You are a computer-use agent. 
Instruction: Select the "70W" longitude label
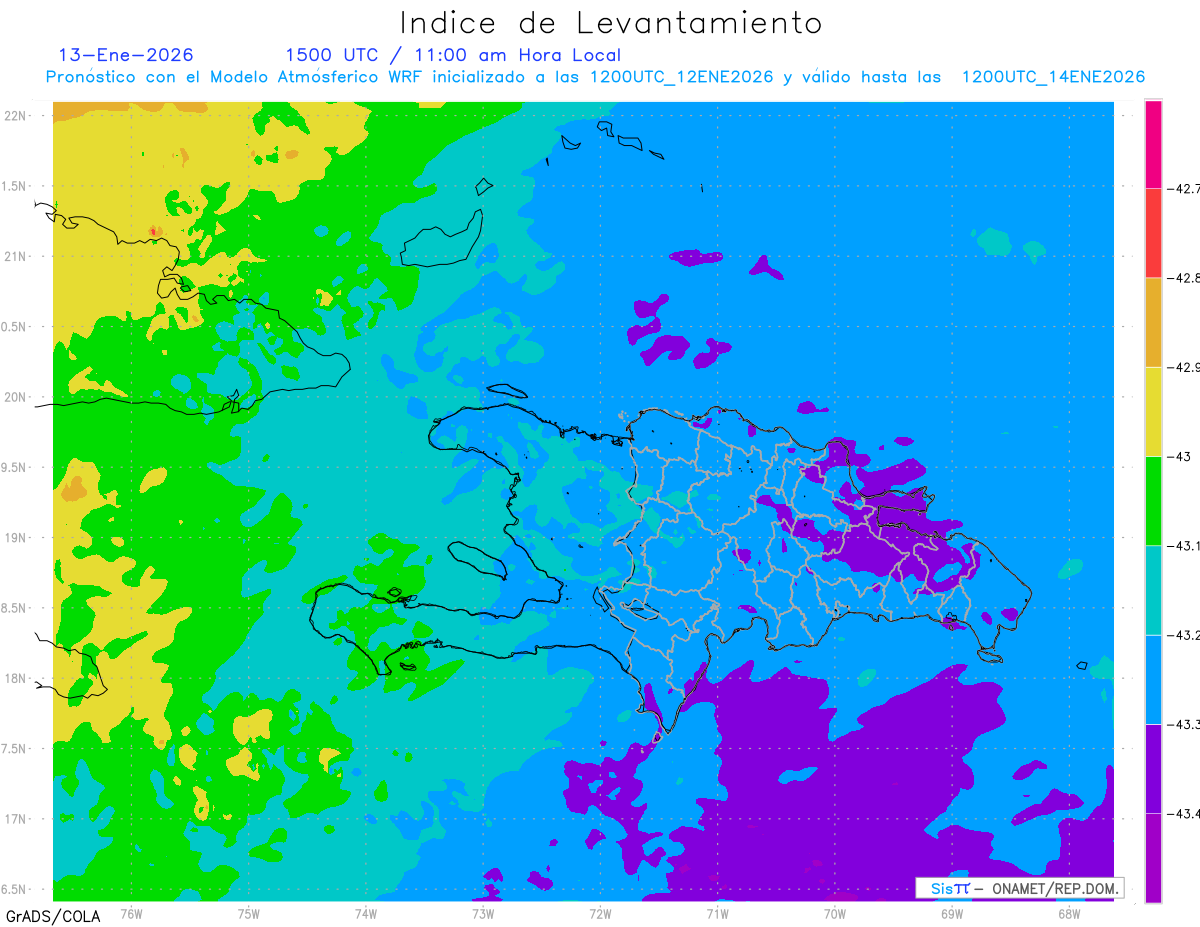[x=835, y=913]
